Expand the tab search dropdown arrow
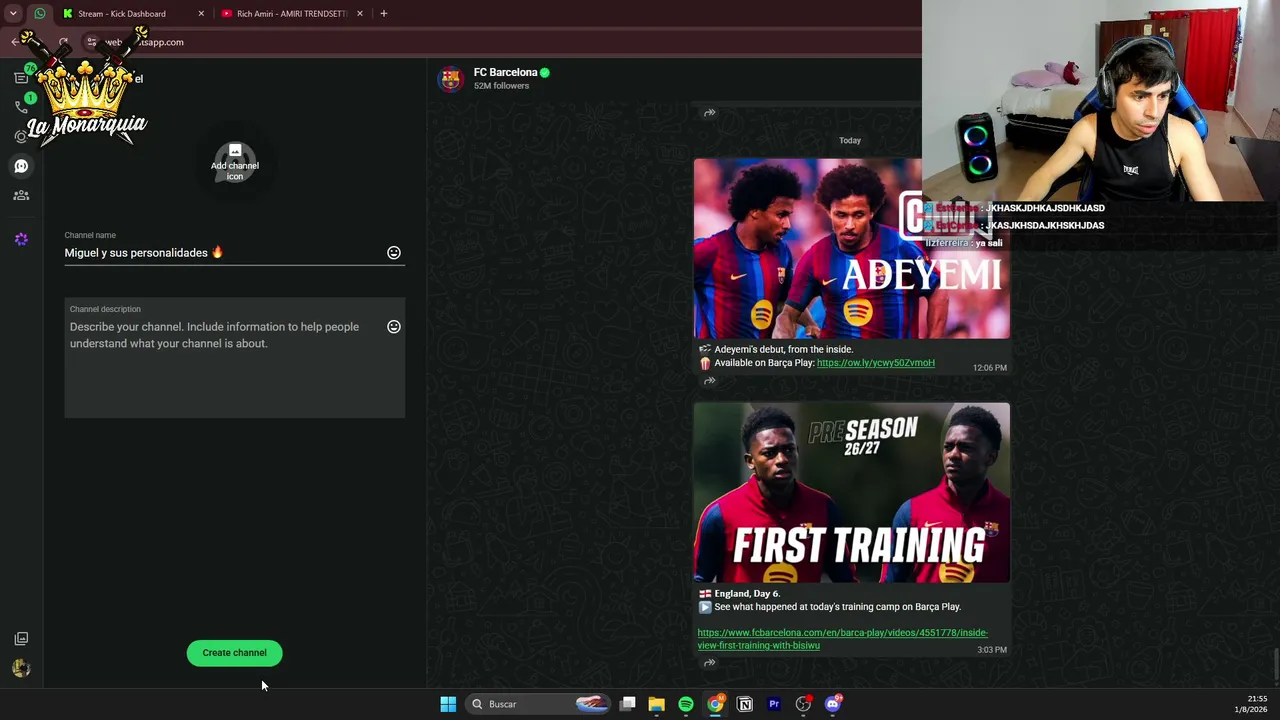This screenshot has height=720, width=1280. pyautogui.click(x=13, y=14)
